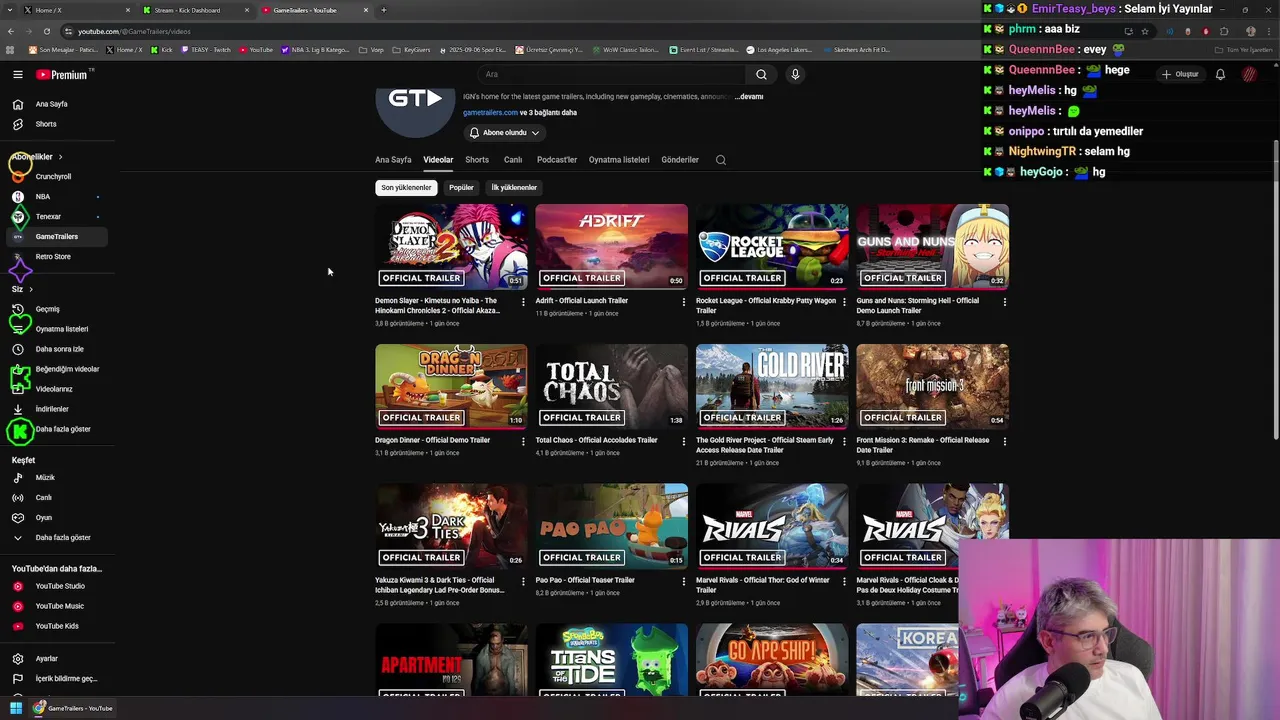The height and width of the screenshot is (720, 1280).
Task: Select İlk yüklenenler filter chip
Action: click(x=514, y=188)
